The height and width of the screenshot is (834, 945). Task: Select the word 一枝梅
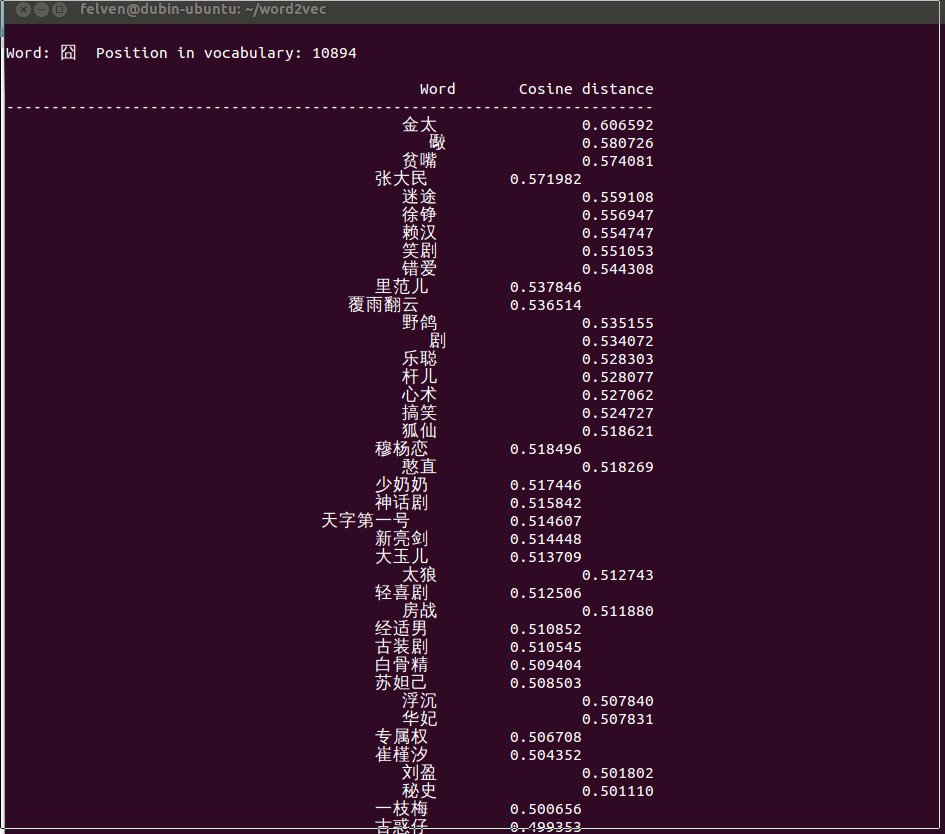point(401,809)
